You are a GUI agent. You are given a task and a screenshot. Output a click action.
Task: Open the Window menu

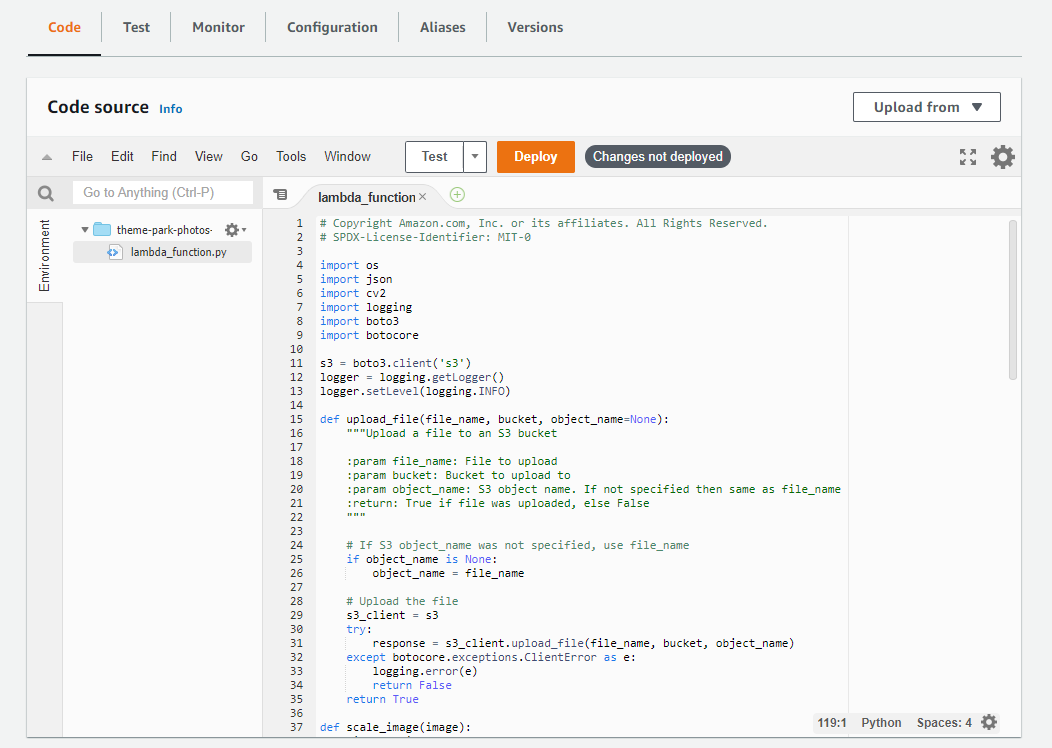click(x=347, y=157)
